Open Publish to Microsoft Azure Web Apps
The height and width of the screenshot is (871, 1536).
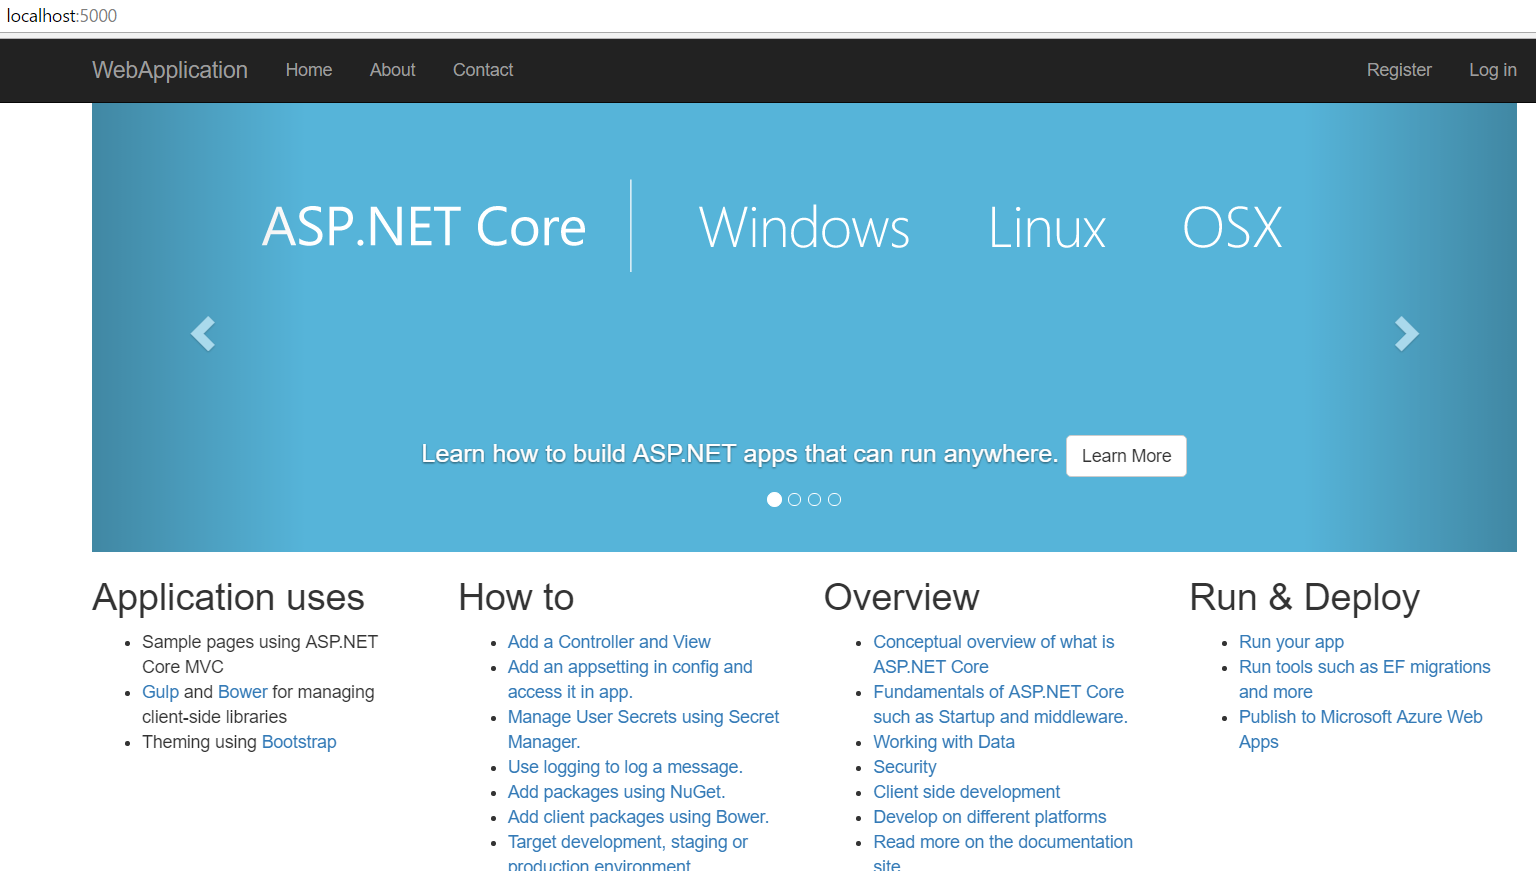(1360, 729)
